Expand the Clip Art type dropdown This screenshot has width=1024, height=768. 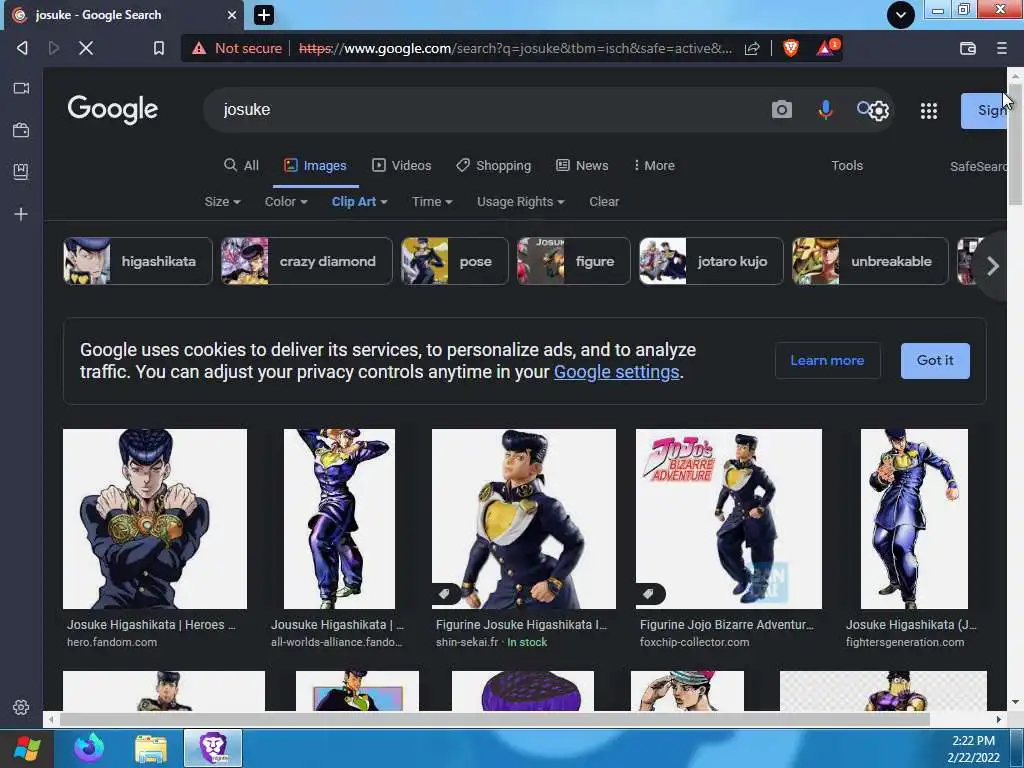(x=360, y=202)
